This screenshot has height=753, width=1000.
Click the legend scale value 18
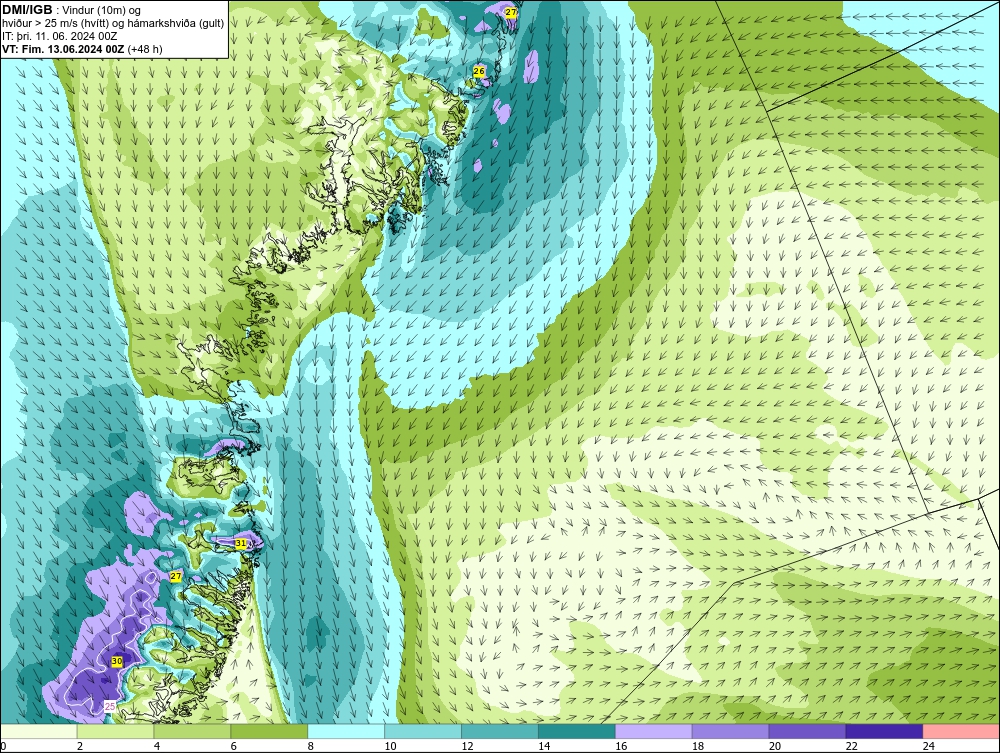click(698, 746)
